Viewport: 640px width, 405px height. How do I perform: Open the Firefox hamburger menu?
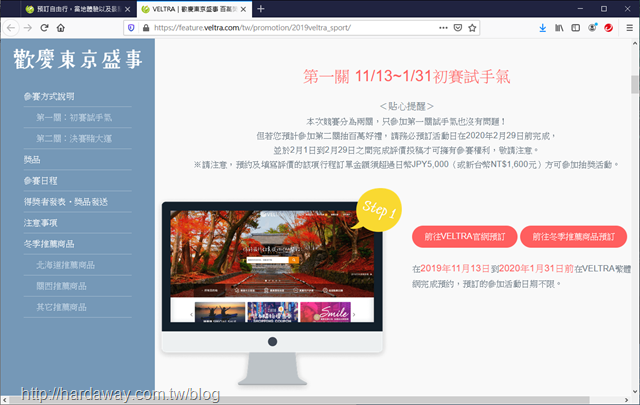pos(629,28)
